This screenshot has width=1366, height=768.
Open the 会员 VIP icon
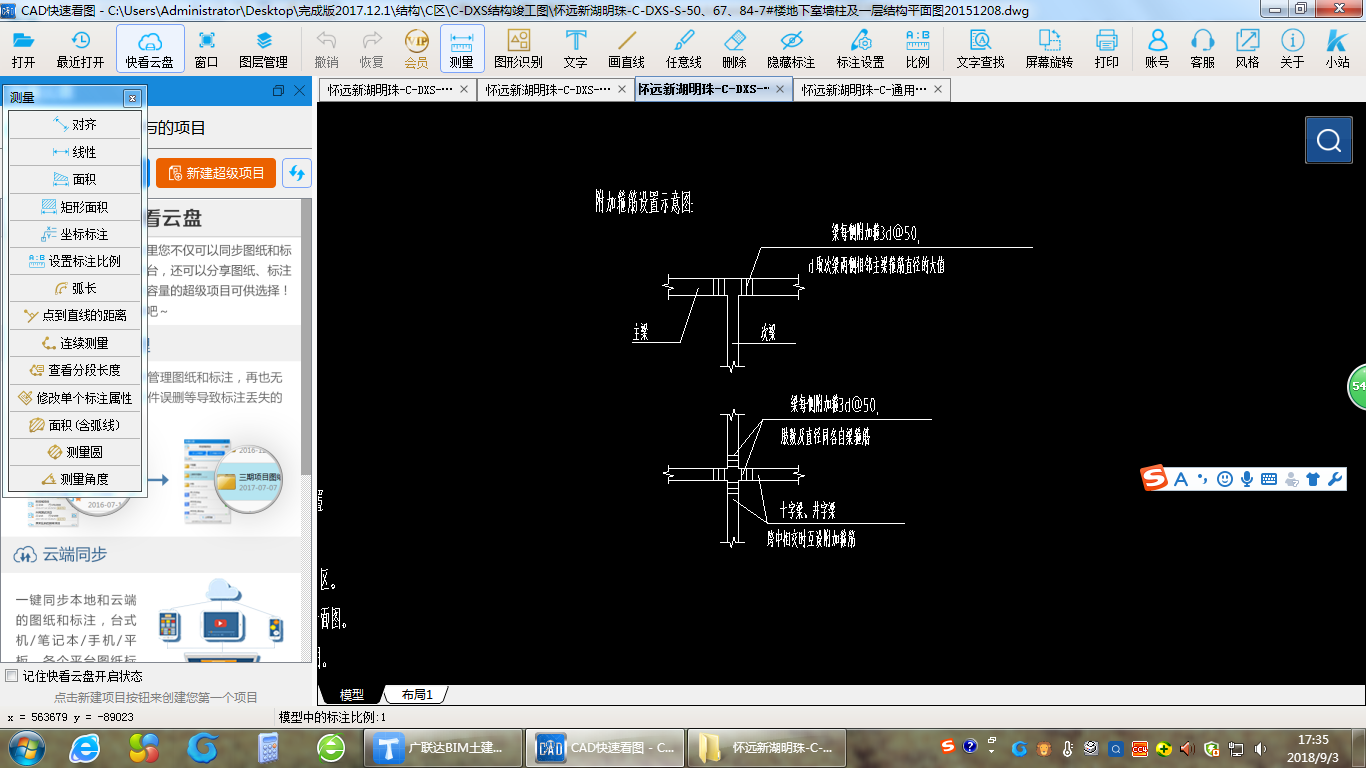[416, 49]
